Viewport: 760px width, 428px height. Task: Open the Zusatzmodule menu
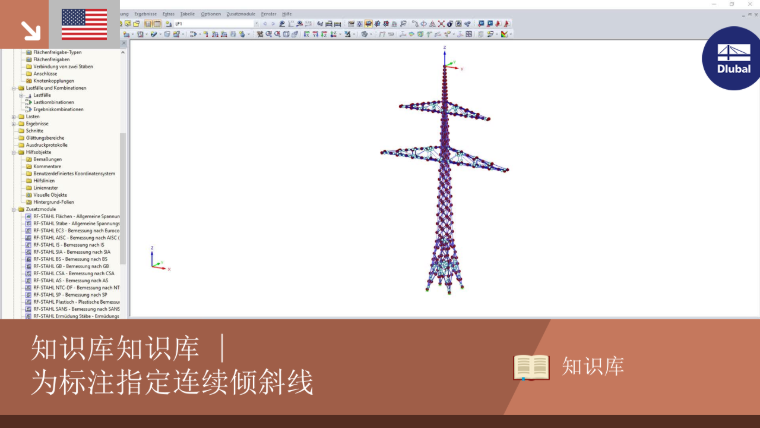(x=241, y=14)
